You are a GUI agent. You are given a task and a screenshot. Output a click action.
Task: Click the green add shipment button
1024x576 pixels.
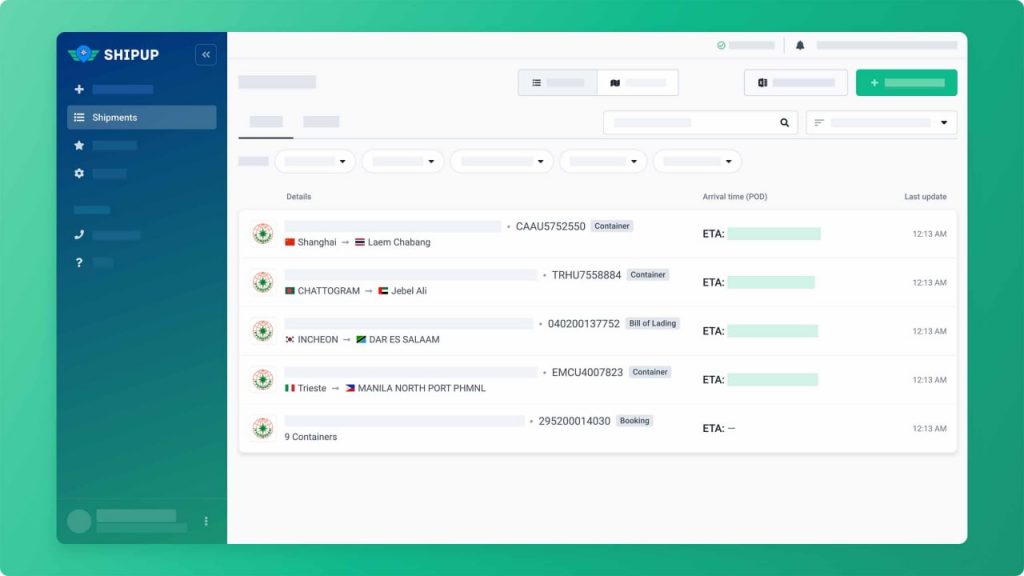coord(906,81)
